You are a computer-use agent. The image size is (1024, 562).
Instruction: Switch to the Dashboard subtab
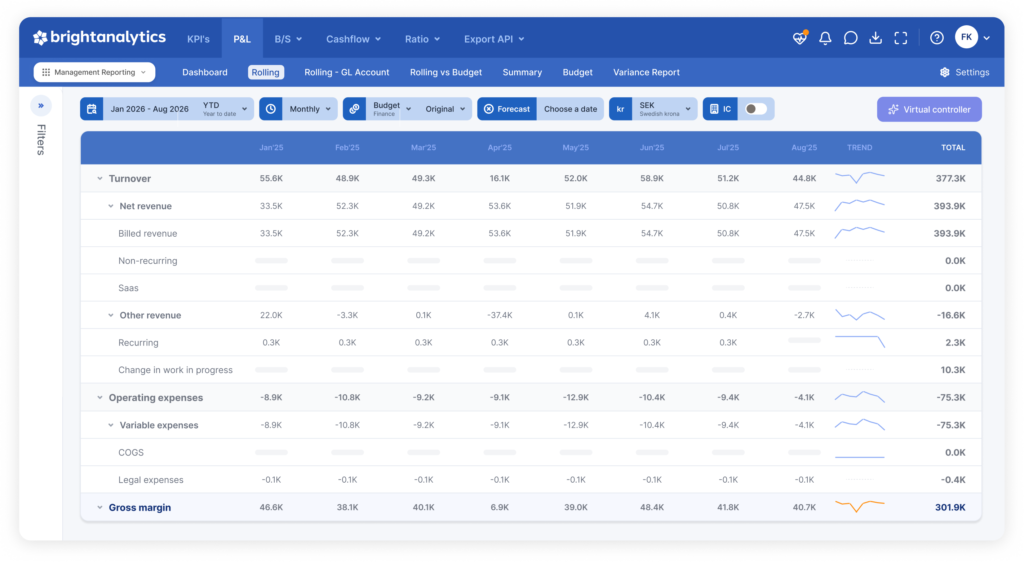[x=205, y=72]
